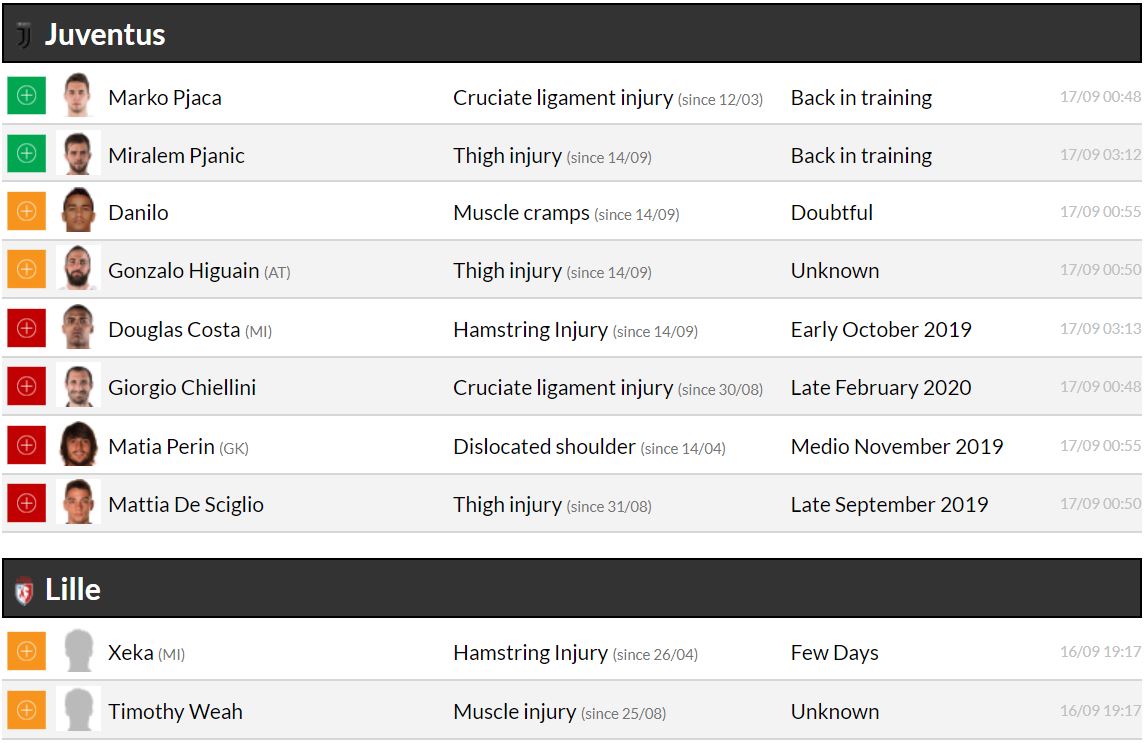Screen dimensions: 1144x743
Task: Click the orange status icon for Gonzalo Higuain
Action: pos(26,270)
